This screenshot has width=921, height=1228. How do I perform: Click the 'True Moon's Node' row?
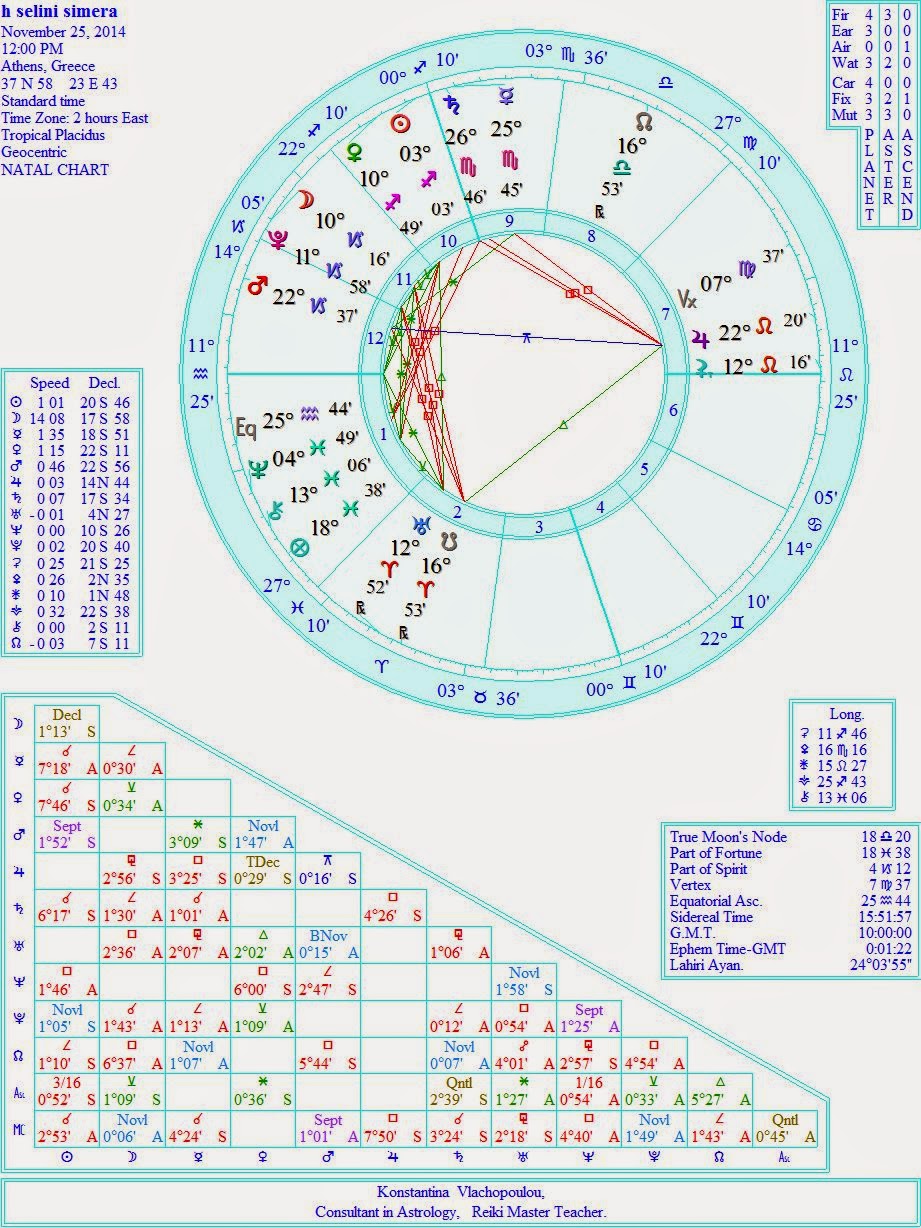(790, 837)
